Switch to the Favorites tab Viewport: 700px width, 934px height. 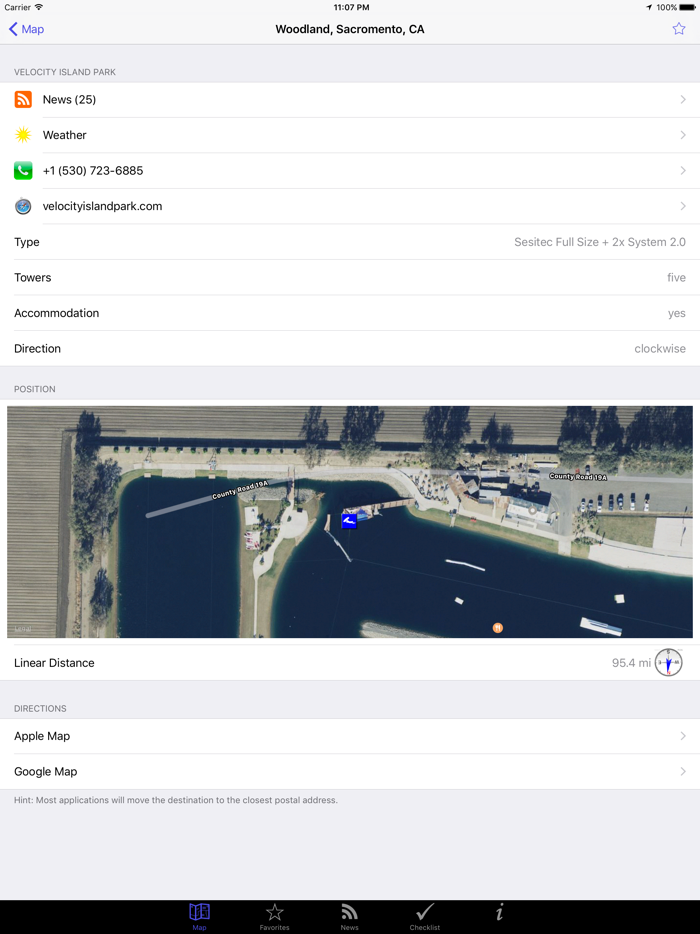275,916
